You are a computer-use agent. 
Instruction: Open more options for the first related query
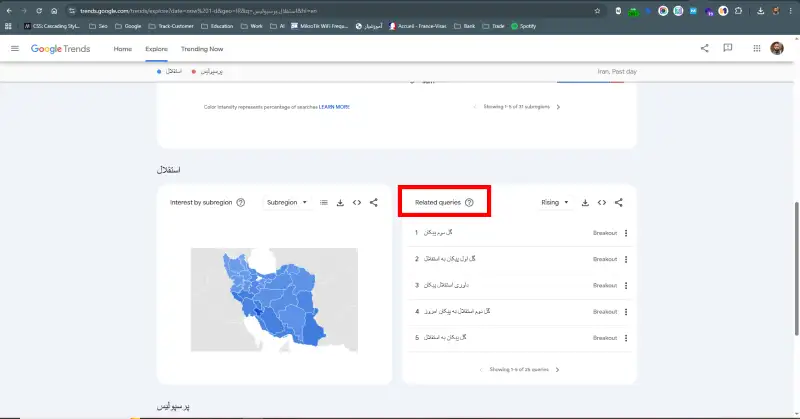(x=626, y=233)
